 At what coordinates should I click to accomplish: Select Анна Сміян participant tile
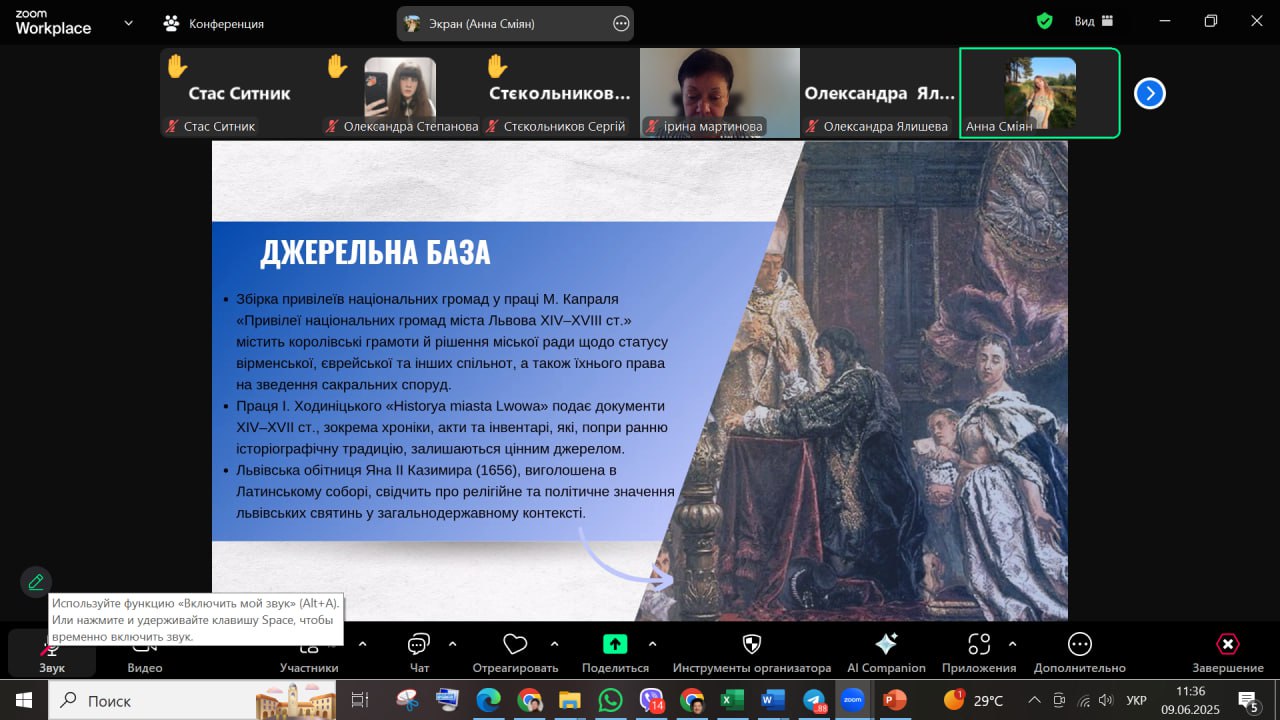tap(1040, 93)
